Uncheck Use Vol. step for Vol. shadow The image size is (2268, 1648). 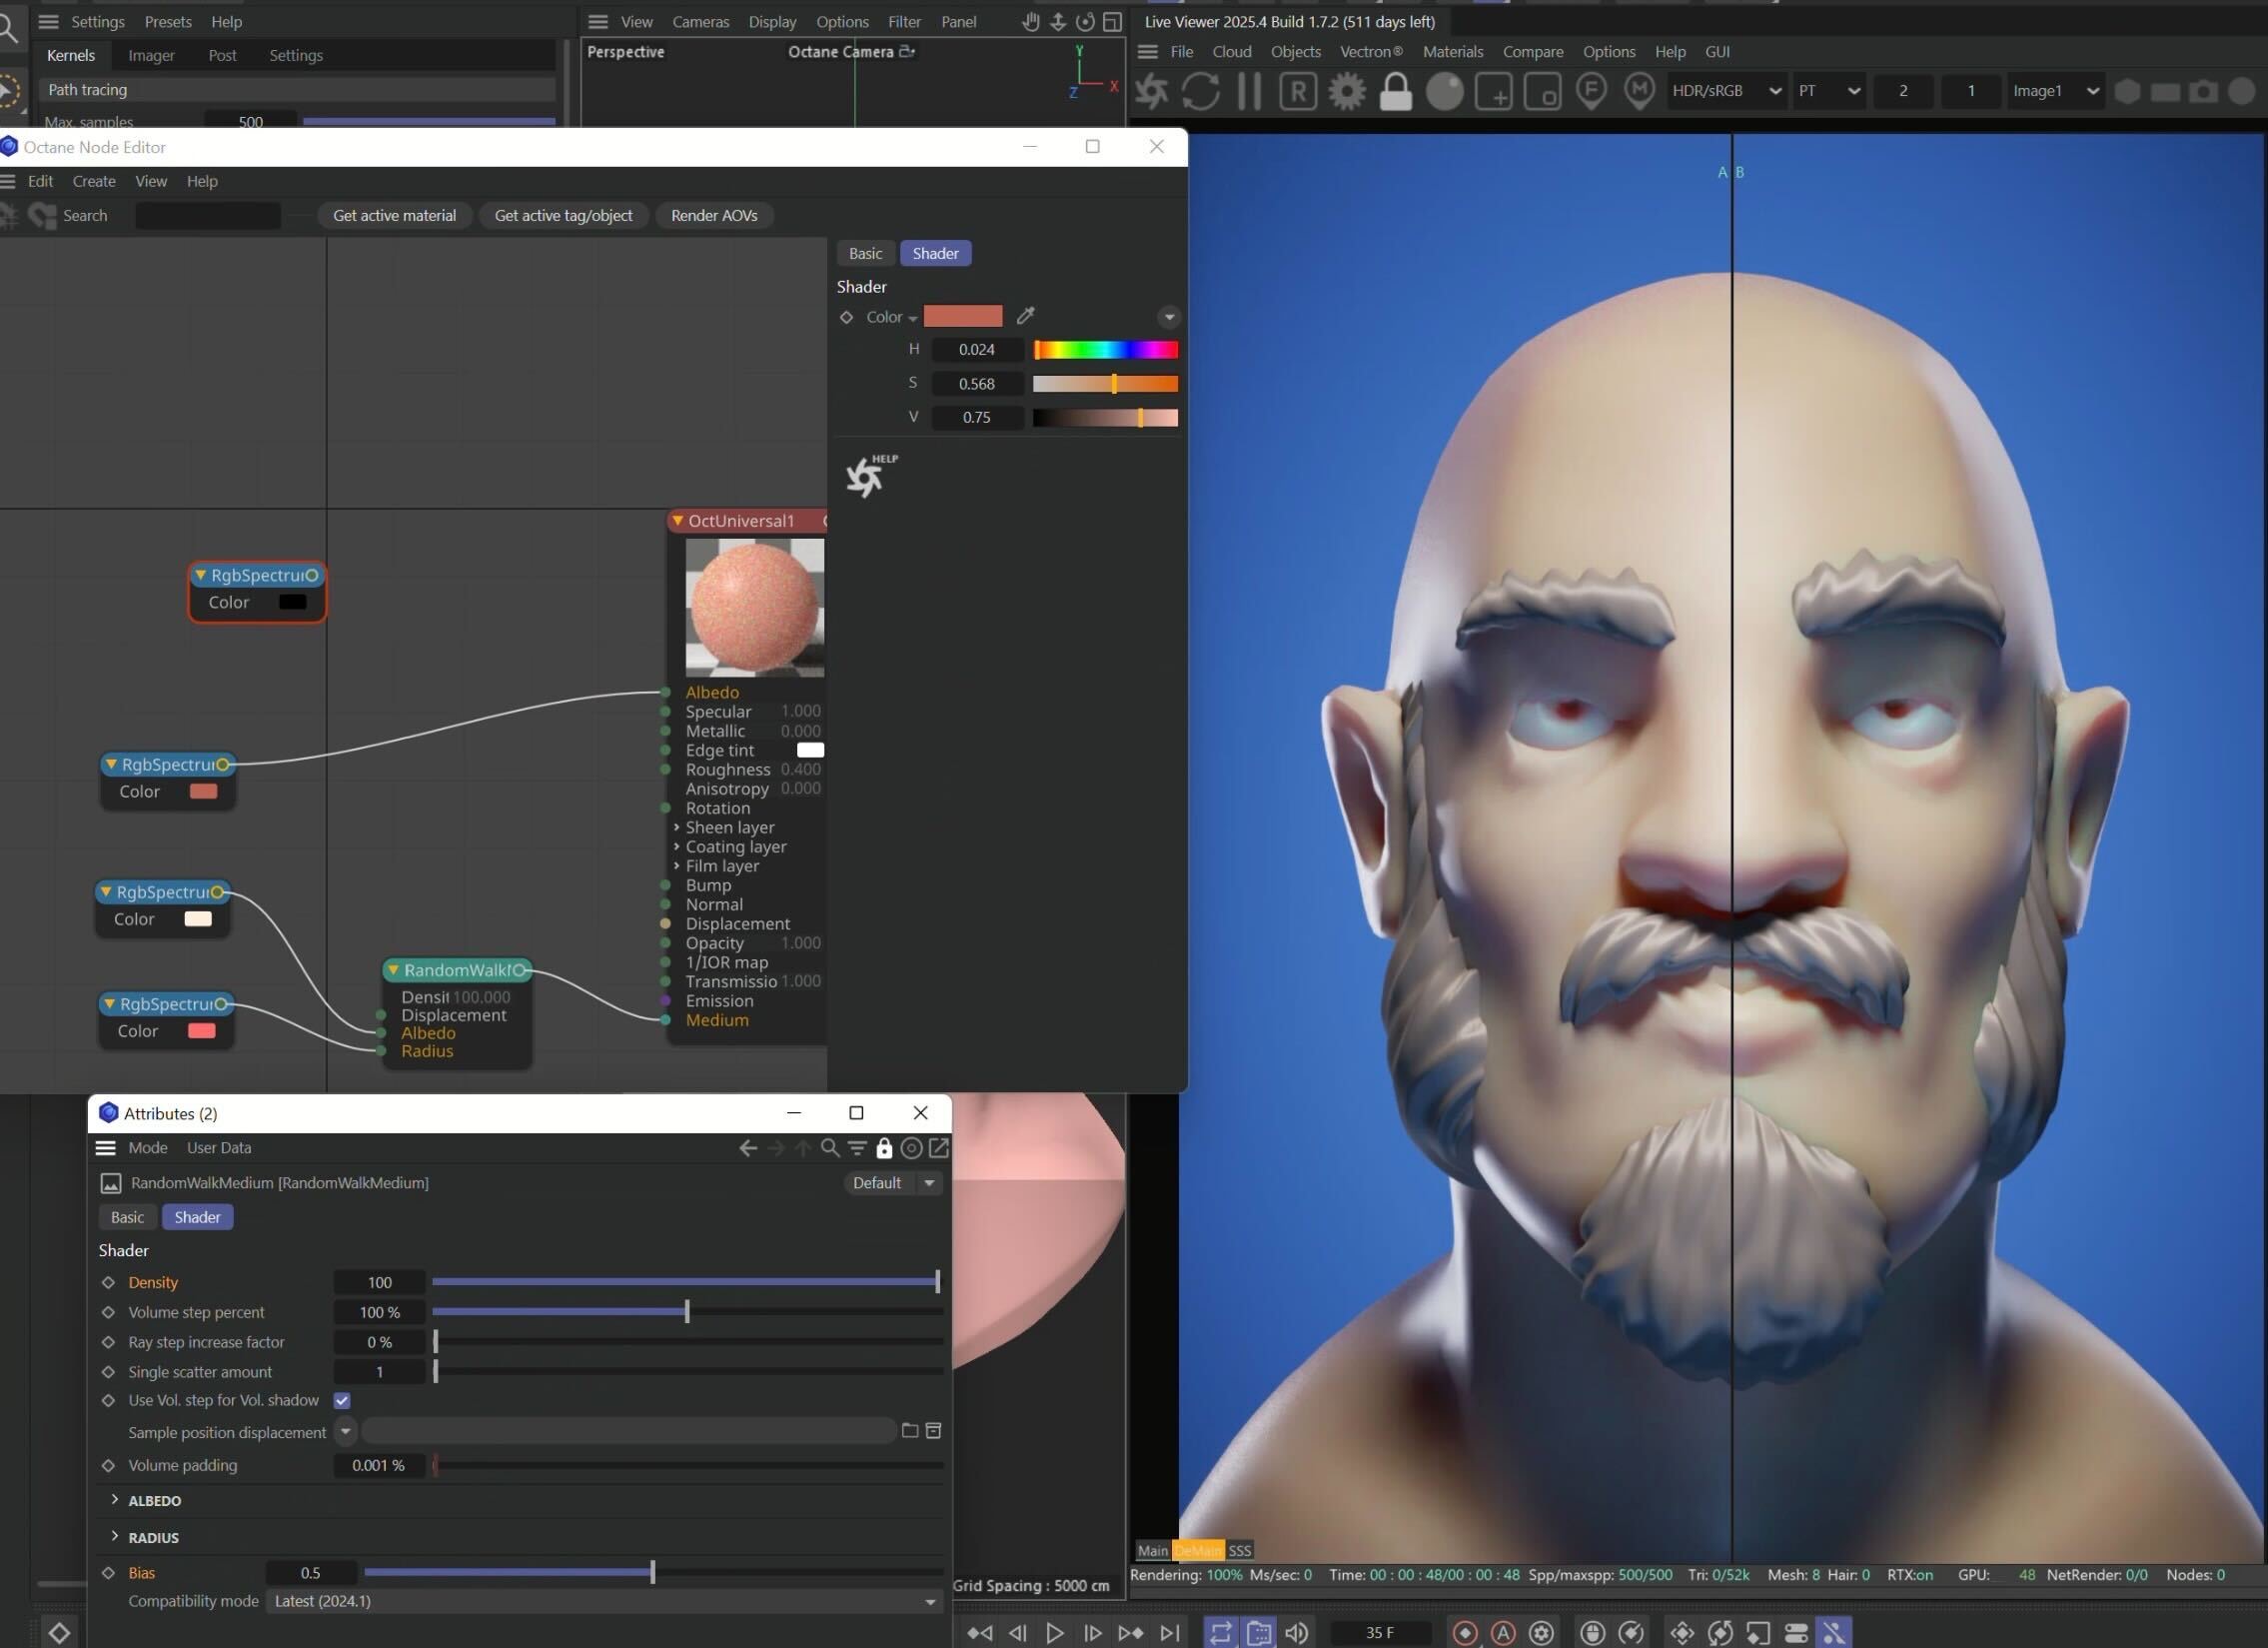pyautogui.click(x=342, y=1400)
